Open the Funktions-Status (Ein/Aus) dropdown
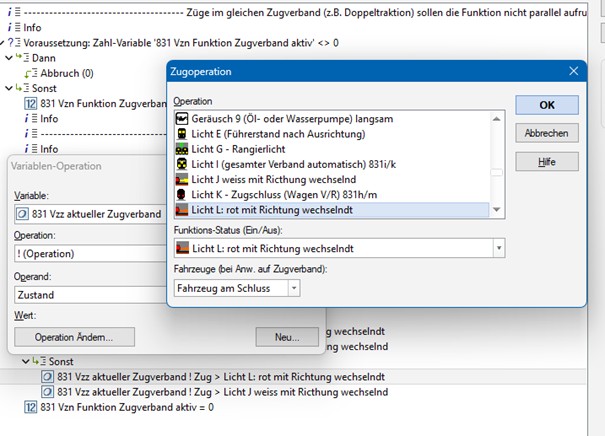Viewport: 605px width, 436px height. coord(497,248)
